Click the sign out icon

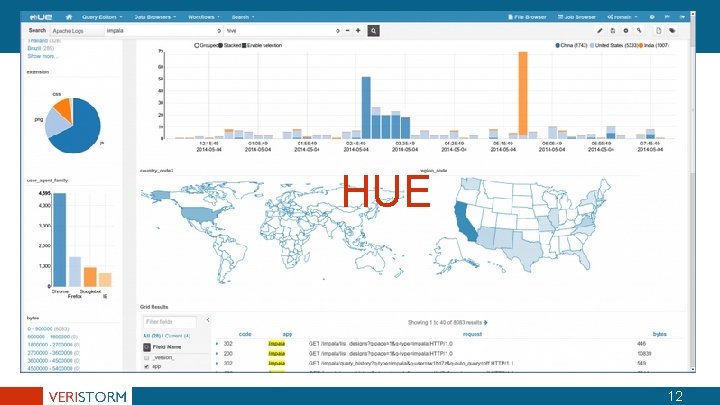click(682, 17)
